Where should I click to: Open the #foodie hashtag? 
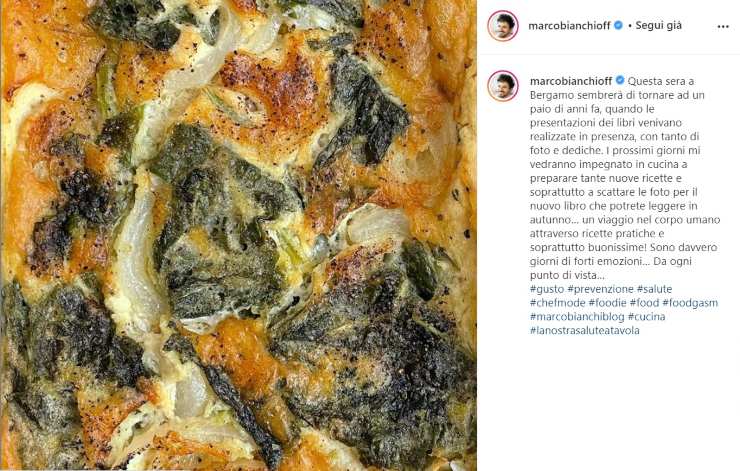tap(607, 303)
